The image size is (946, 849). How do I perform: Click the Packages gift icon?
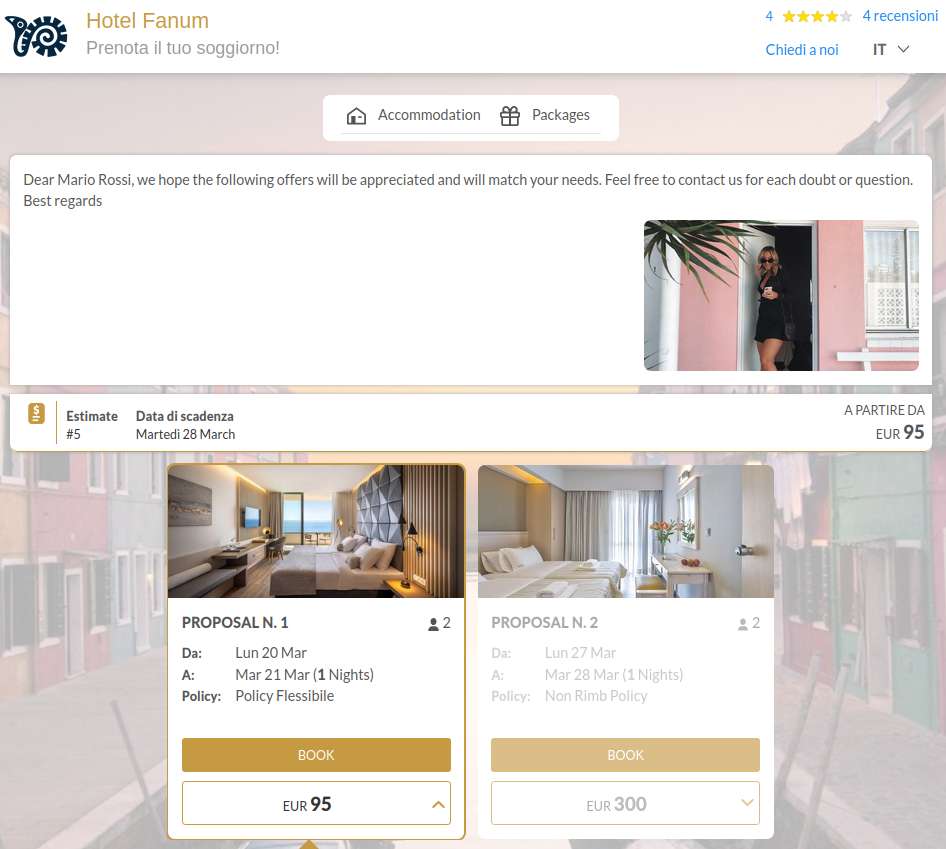tap(510, 115)
